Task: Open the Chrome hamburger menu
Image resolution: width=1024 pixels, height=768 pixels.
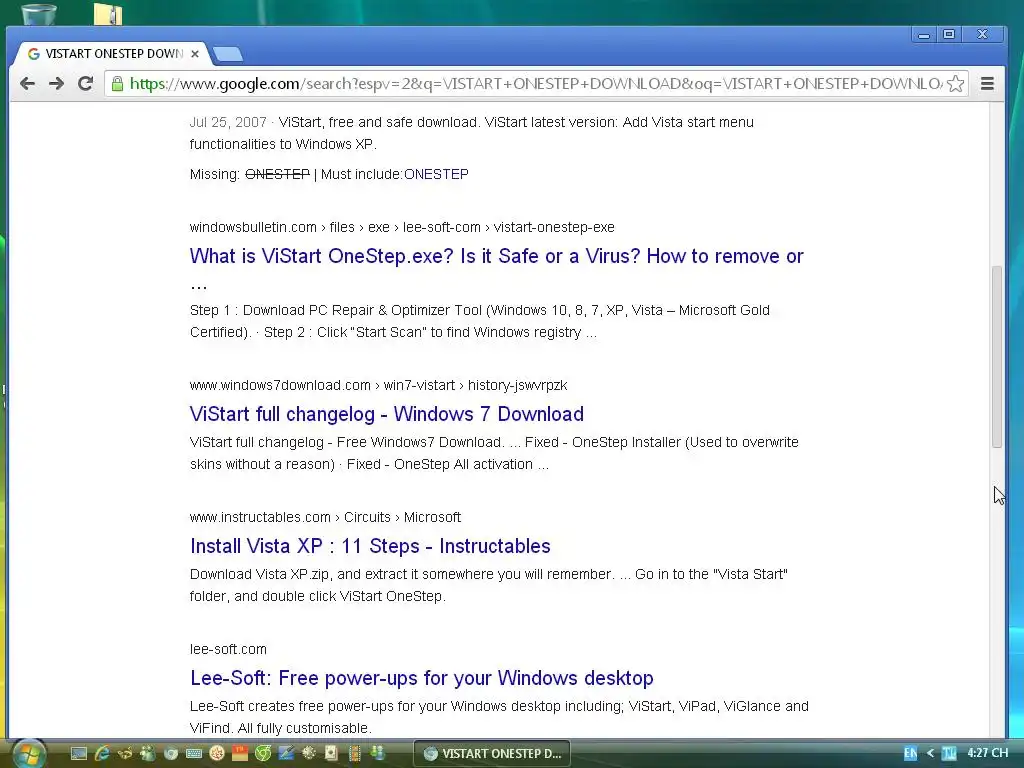Action: pyautogui.click(x=987, y=84)
